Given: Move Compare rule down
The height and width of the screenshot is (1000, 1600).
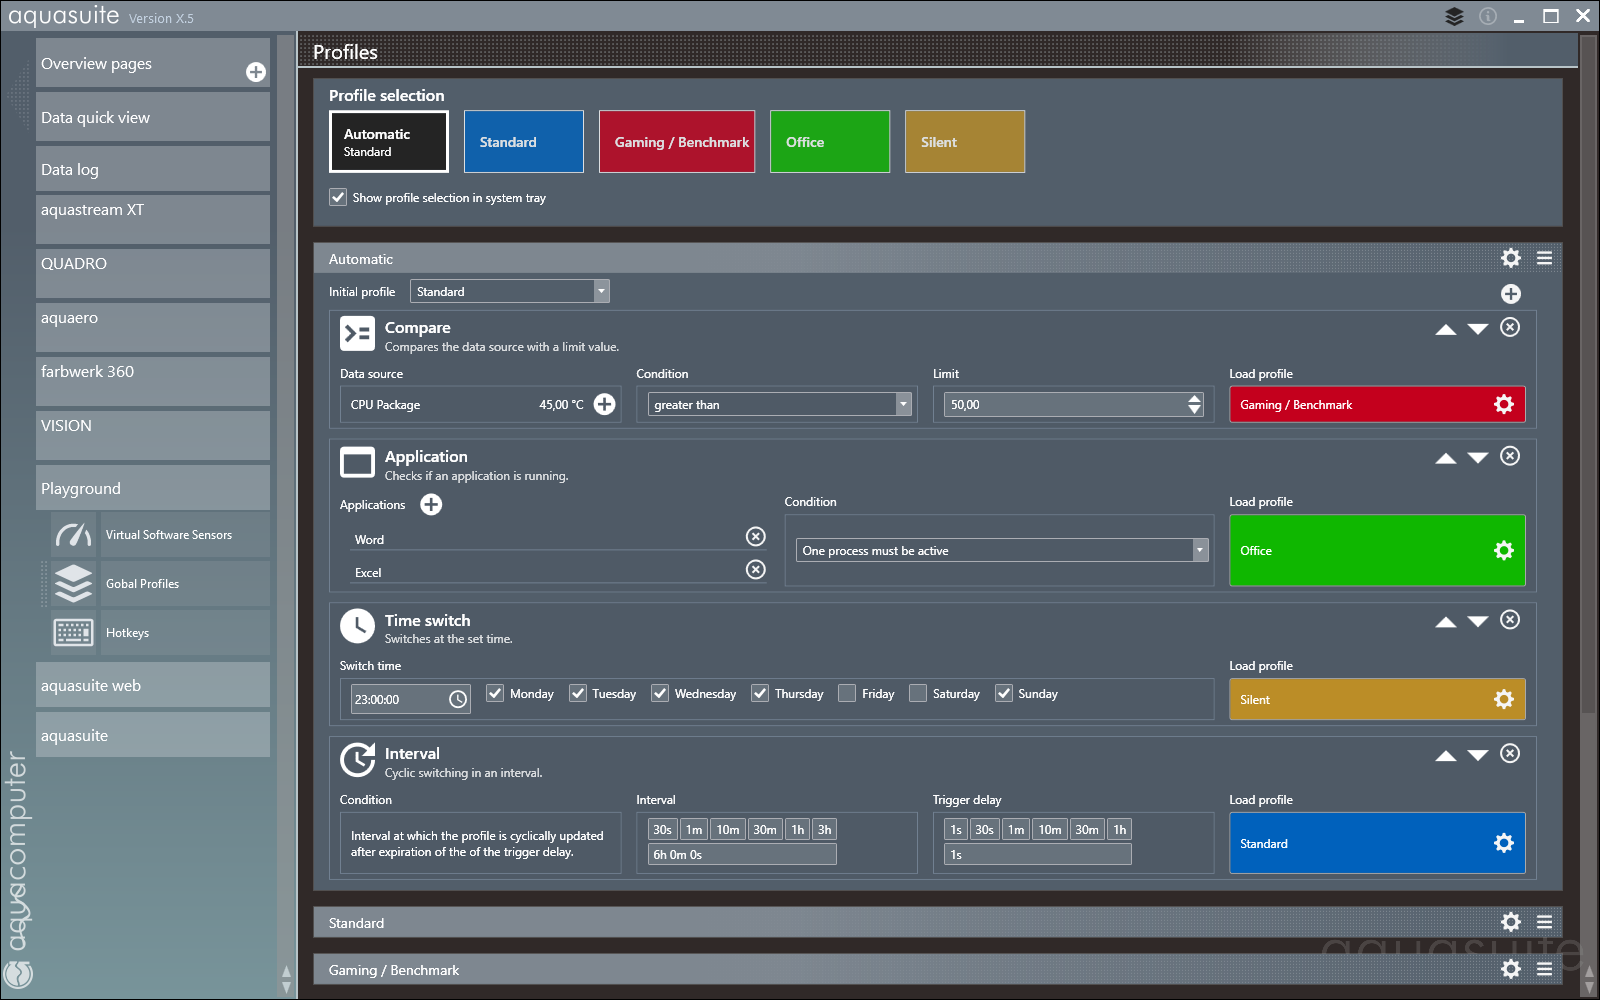Looking at the screenshot, I should click(1478, 329).
